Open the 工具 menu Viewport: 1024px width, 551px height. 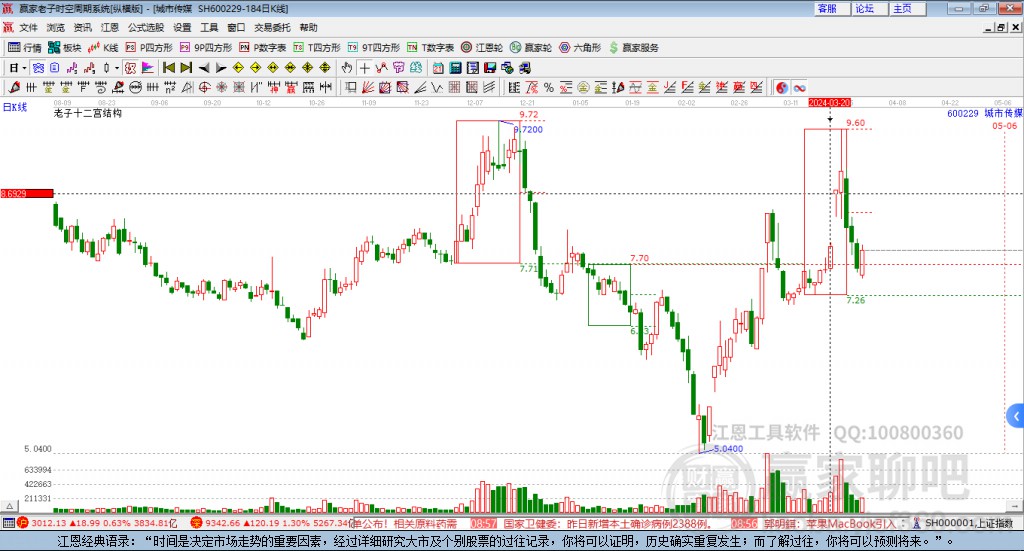tap(209, 27)
